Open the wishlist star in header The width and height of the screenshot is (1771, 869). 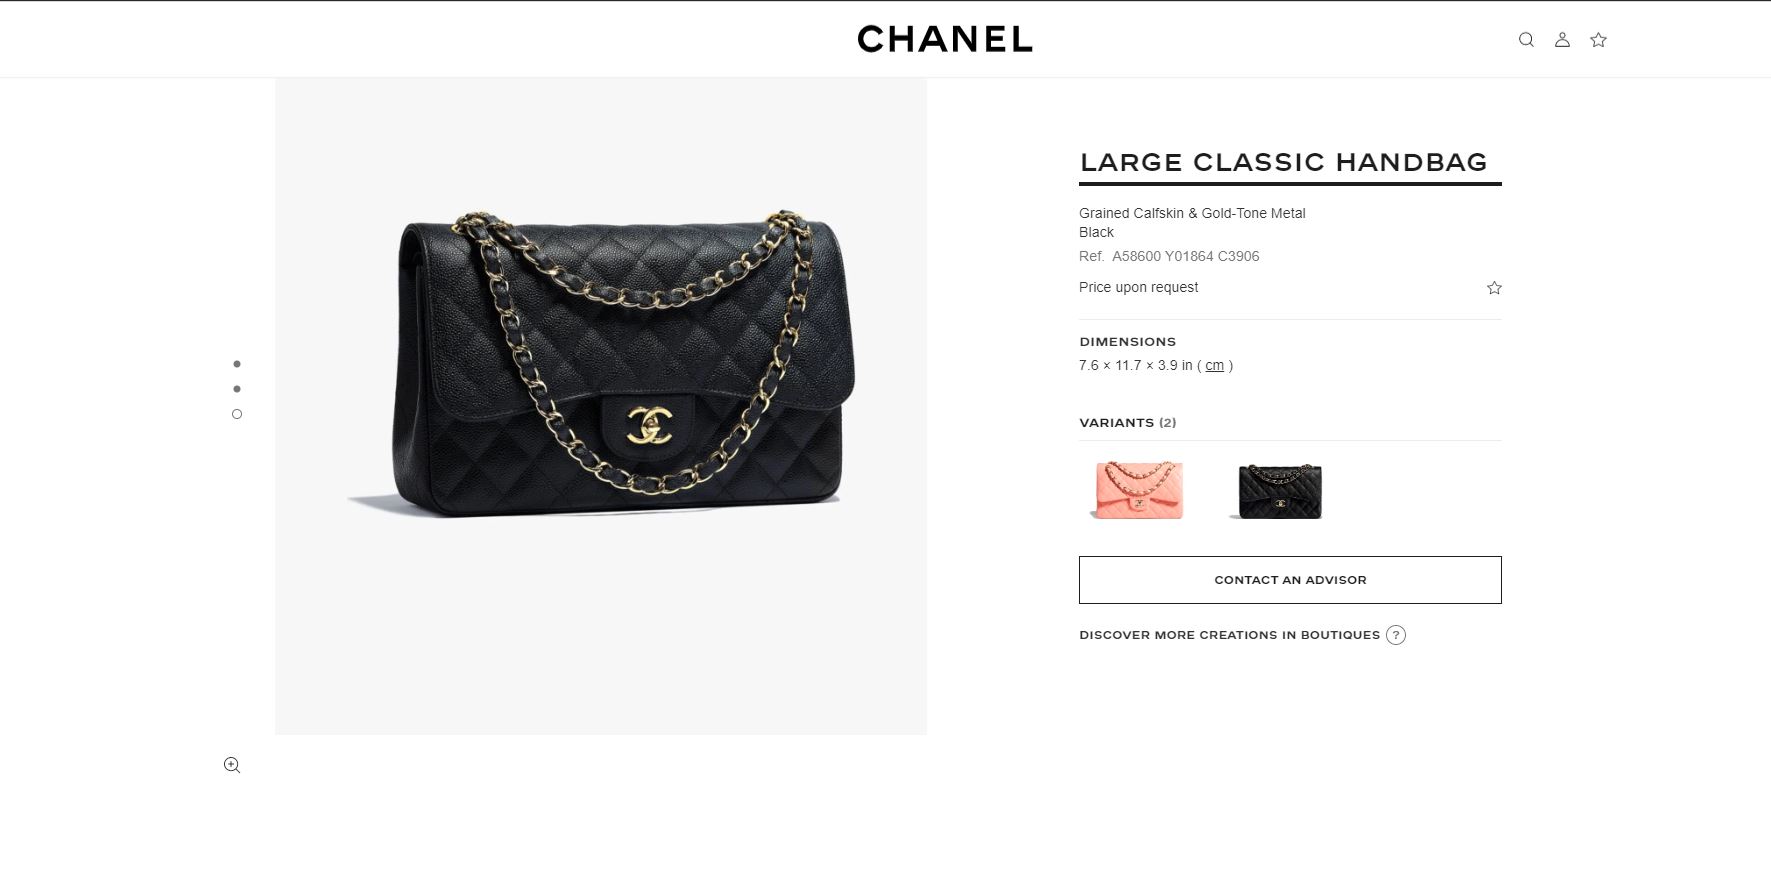[x=1598, y=40]
